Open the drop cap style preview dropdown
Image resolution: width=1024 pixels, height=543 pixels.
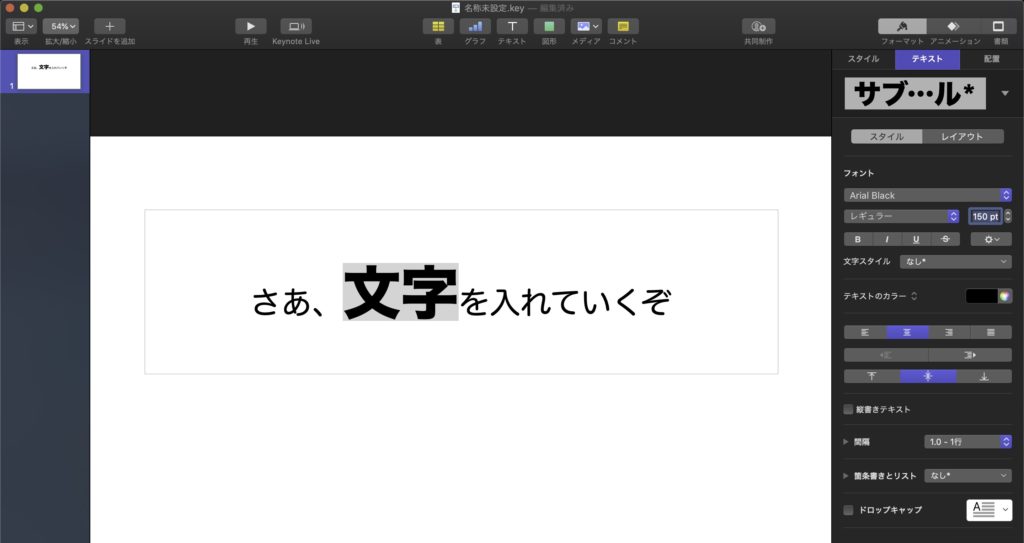coord(989,510)
